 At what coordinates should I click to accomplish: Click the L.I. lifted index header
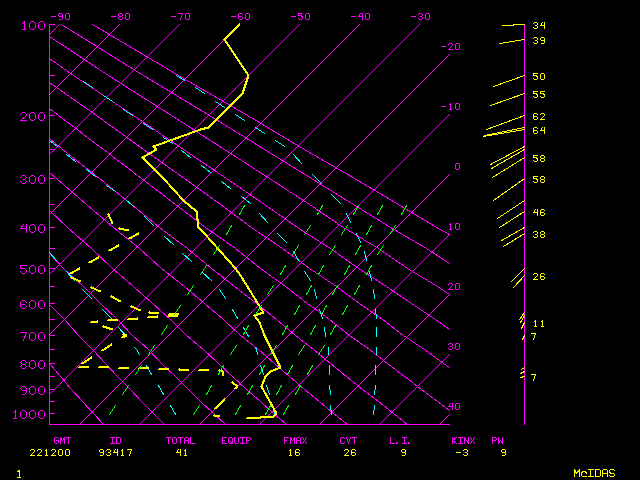point(400,440)
